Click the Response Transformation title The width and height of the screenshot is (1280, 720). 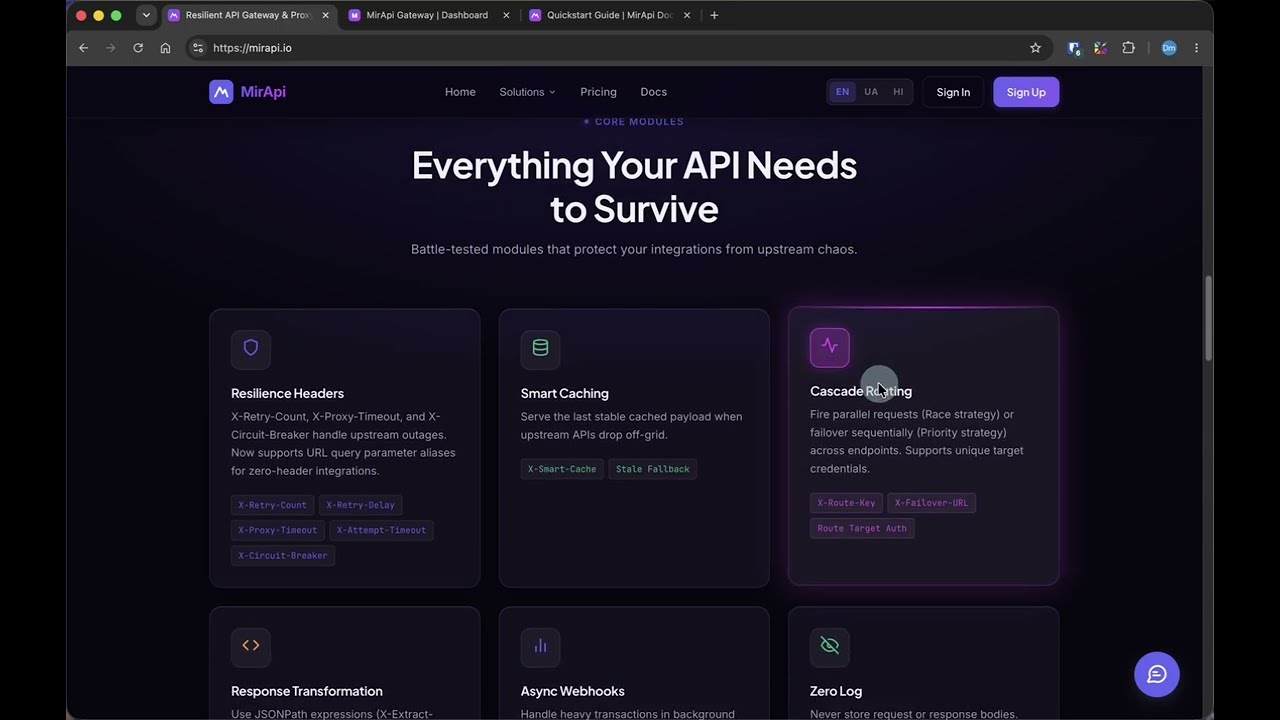point(307,691)
